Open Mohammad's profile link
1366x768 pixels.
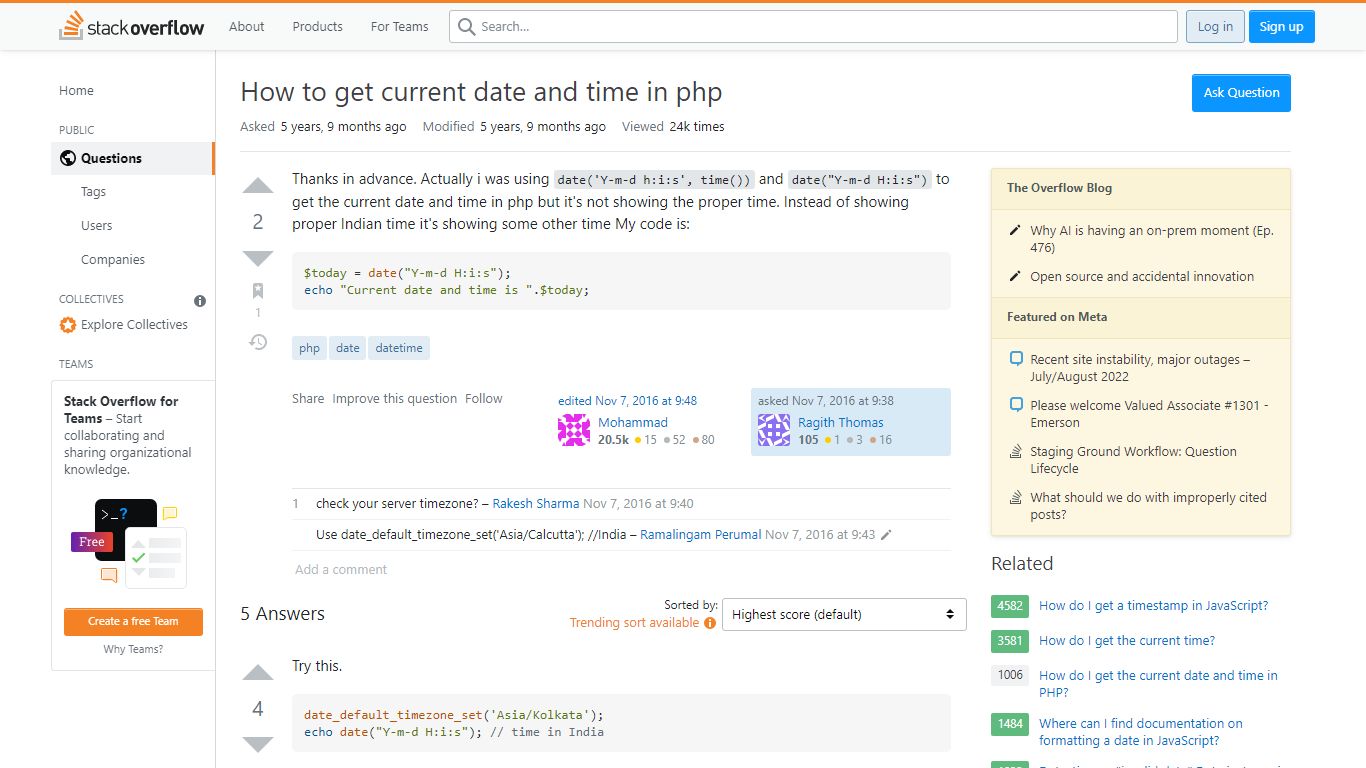633,423
